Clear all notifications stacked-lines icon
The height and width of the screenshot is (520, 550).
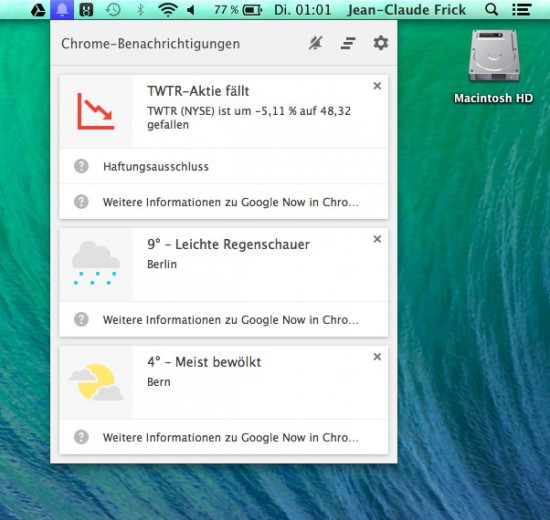pyautogui.click(x=348, y=44)
